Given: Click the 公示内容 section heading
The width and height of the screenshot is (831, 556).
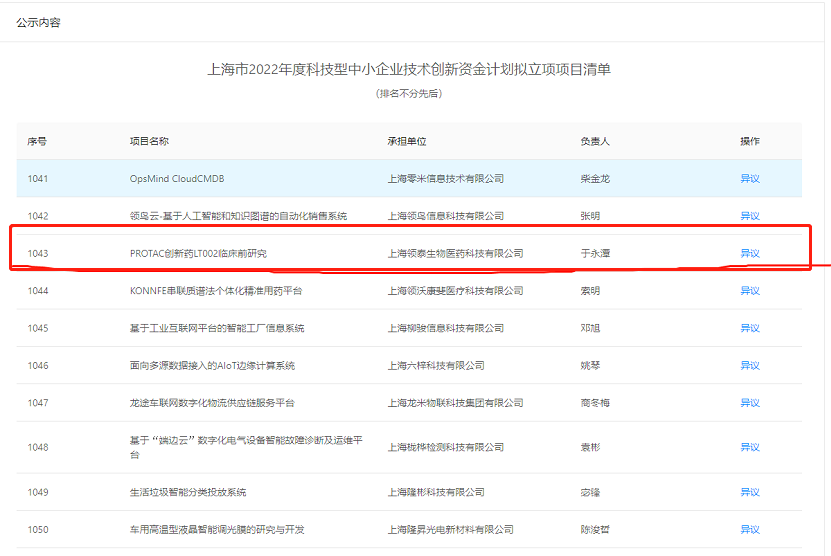Looking at the screenshot, I should coord(38,22).
